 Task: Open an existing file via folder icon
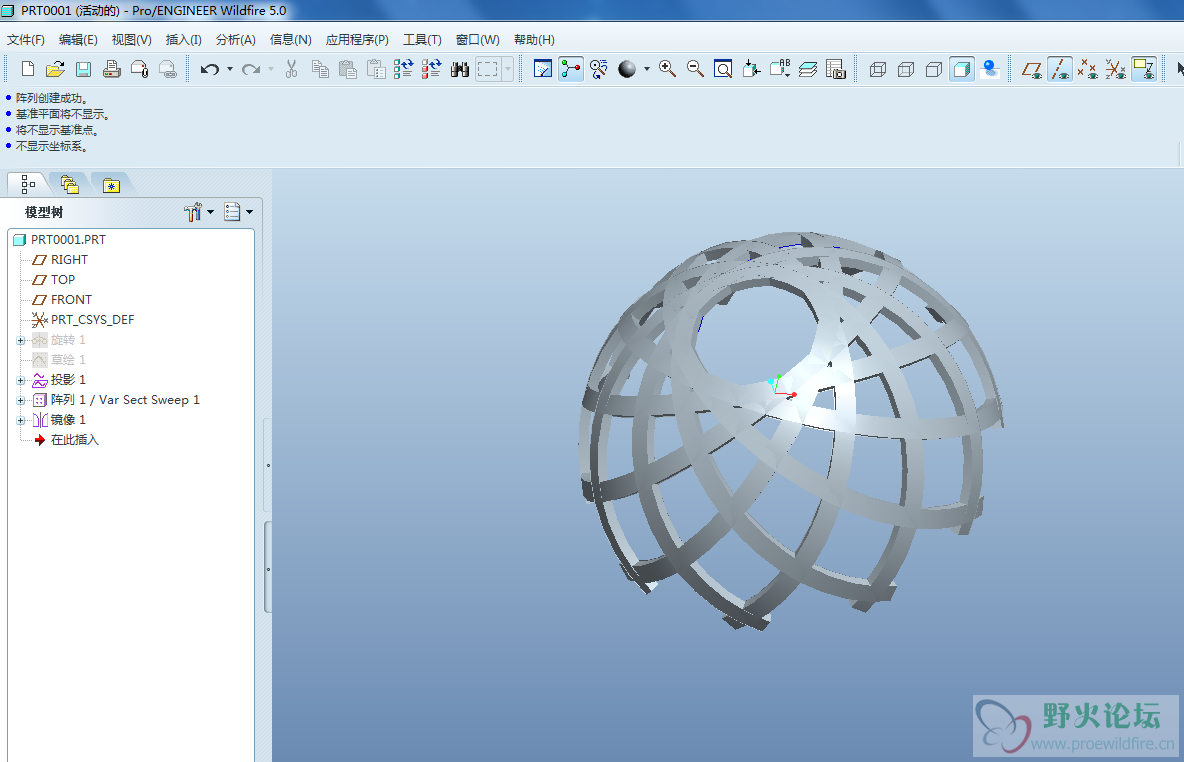tap(55, 69)
